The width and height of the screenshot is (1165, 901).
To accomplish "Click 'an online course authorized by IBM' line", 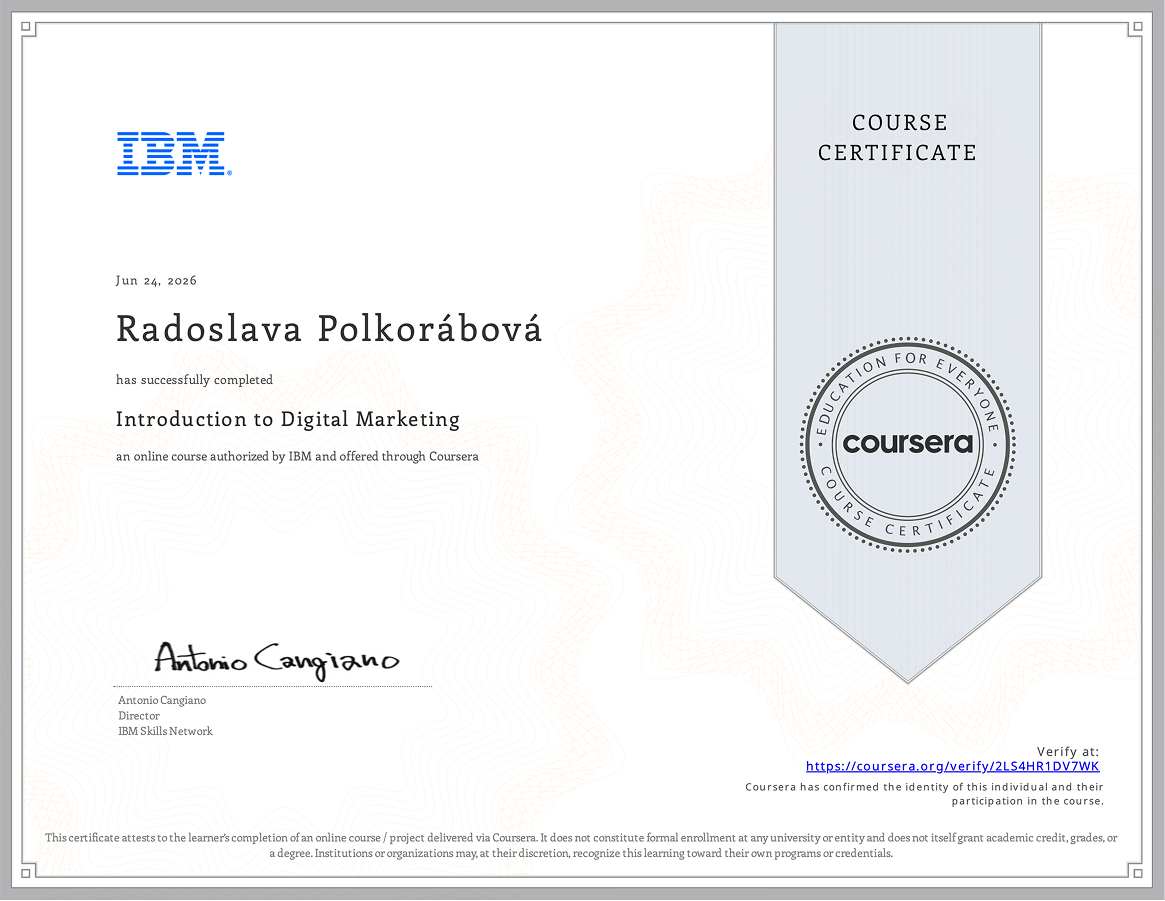I will (x=297, y=456).
